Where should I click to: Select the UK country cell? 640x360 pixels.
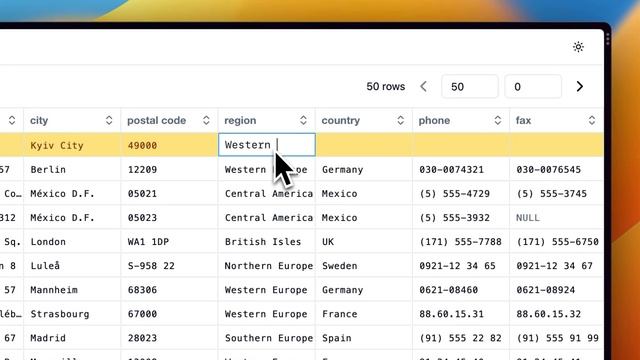point(364,242)
